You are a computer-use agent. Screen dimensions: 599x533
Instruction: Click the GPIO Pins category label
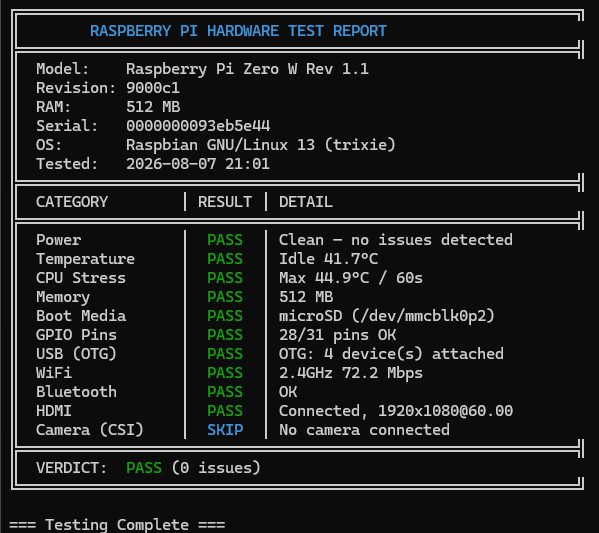76,335
